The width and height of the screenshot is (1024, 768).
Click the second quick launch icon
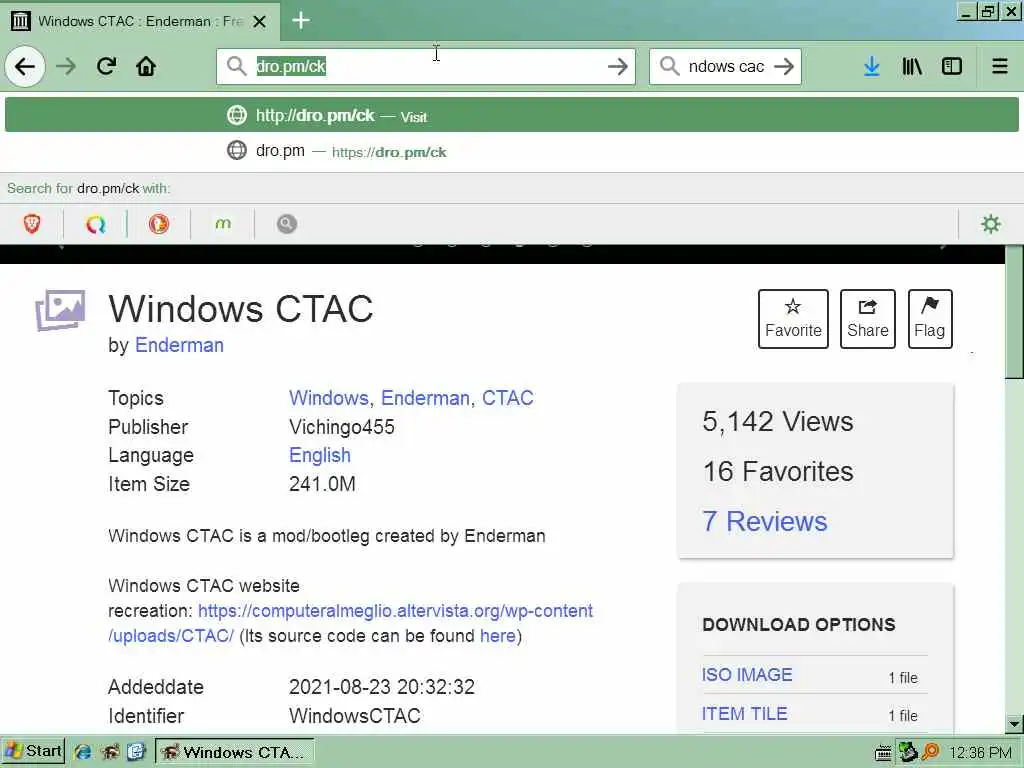pos(110,752)
